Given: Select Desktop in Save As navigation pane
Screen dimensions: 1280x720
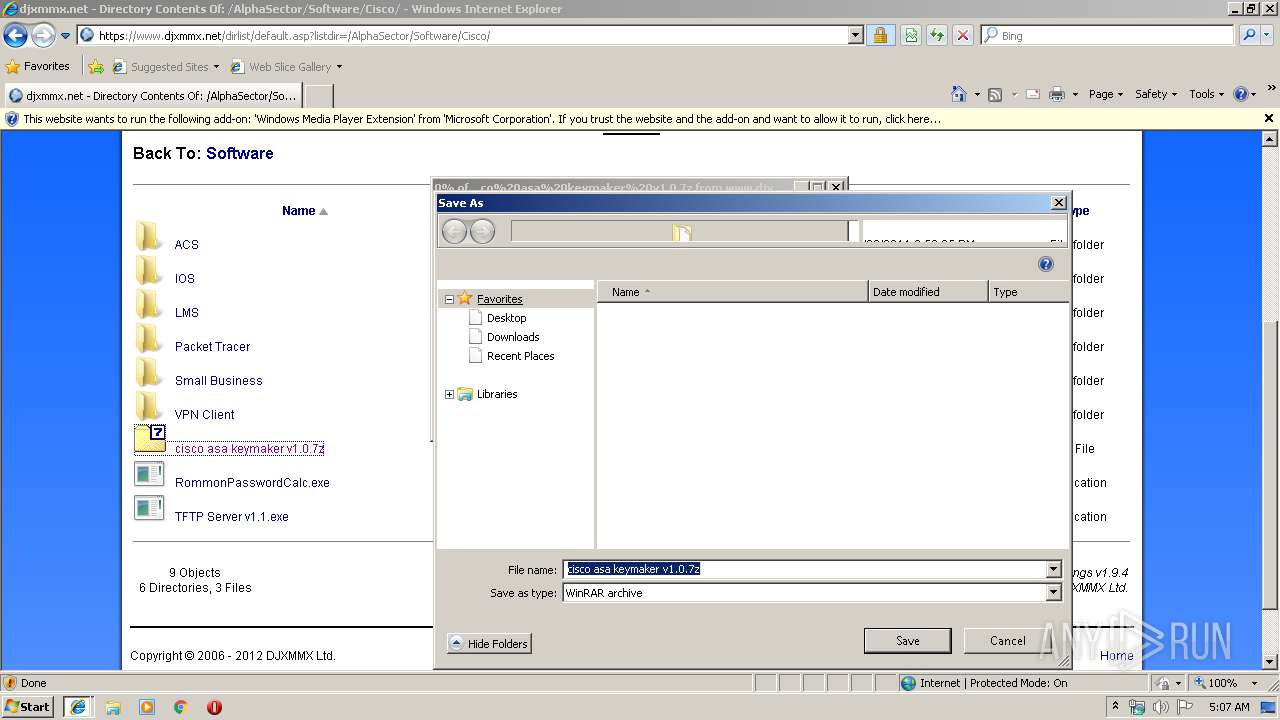Looking at the screenshot, I should click(x=506, y=318).
